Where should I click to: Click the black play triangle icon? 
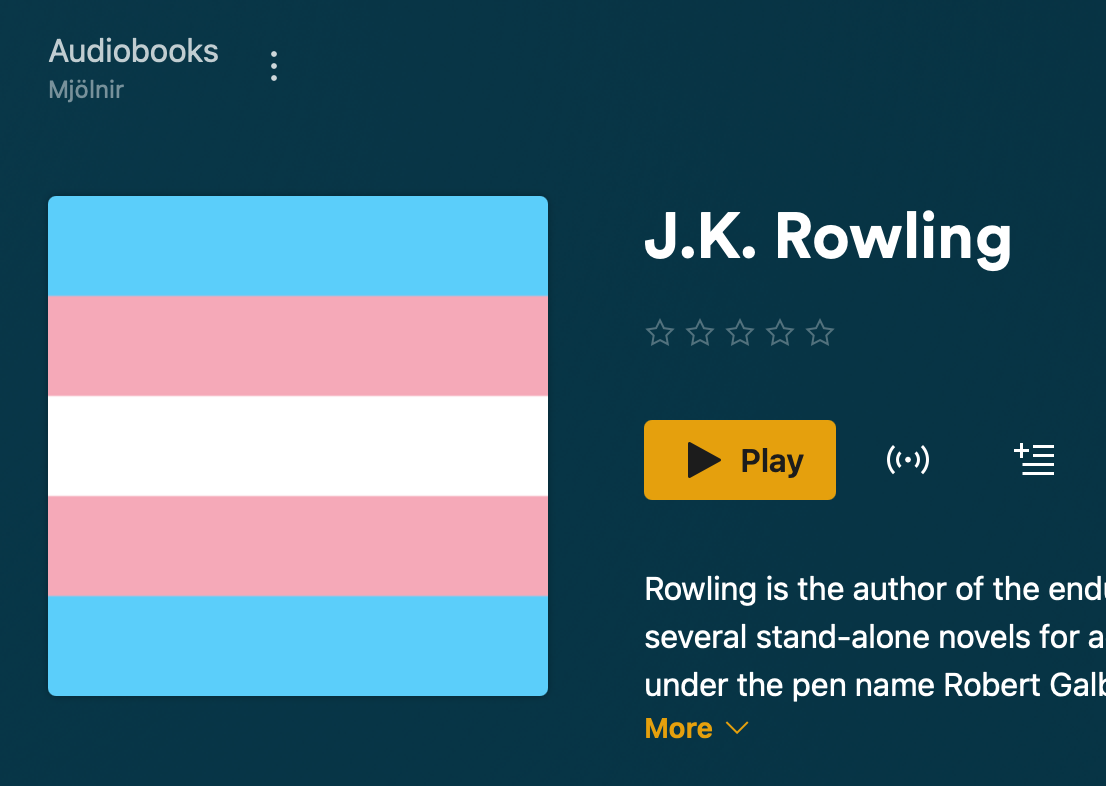coord(703,460)
